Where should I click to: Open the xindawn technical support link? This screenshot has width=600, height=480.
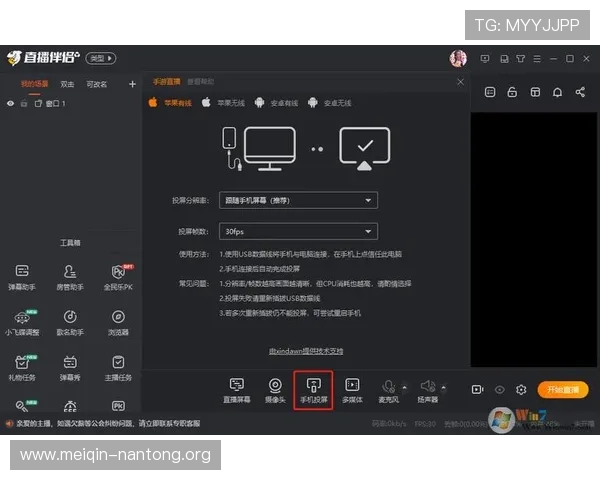coord(306,351)
